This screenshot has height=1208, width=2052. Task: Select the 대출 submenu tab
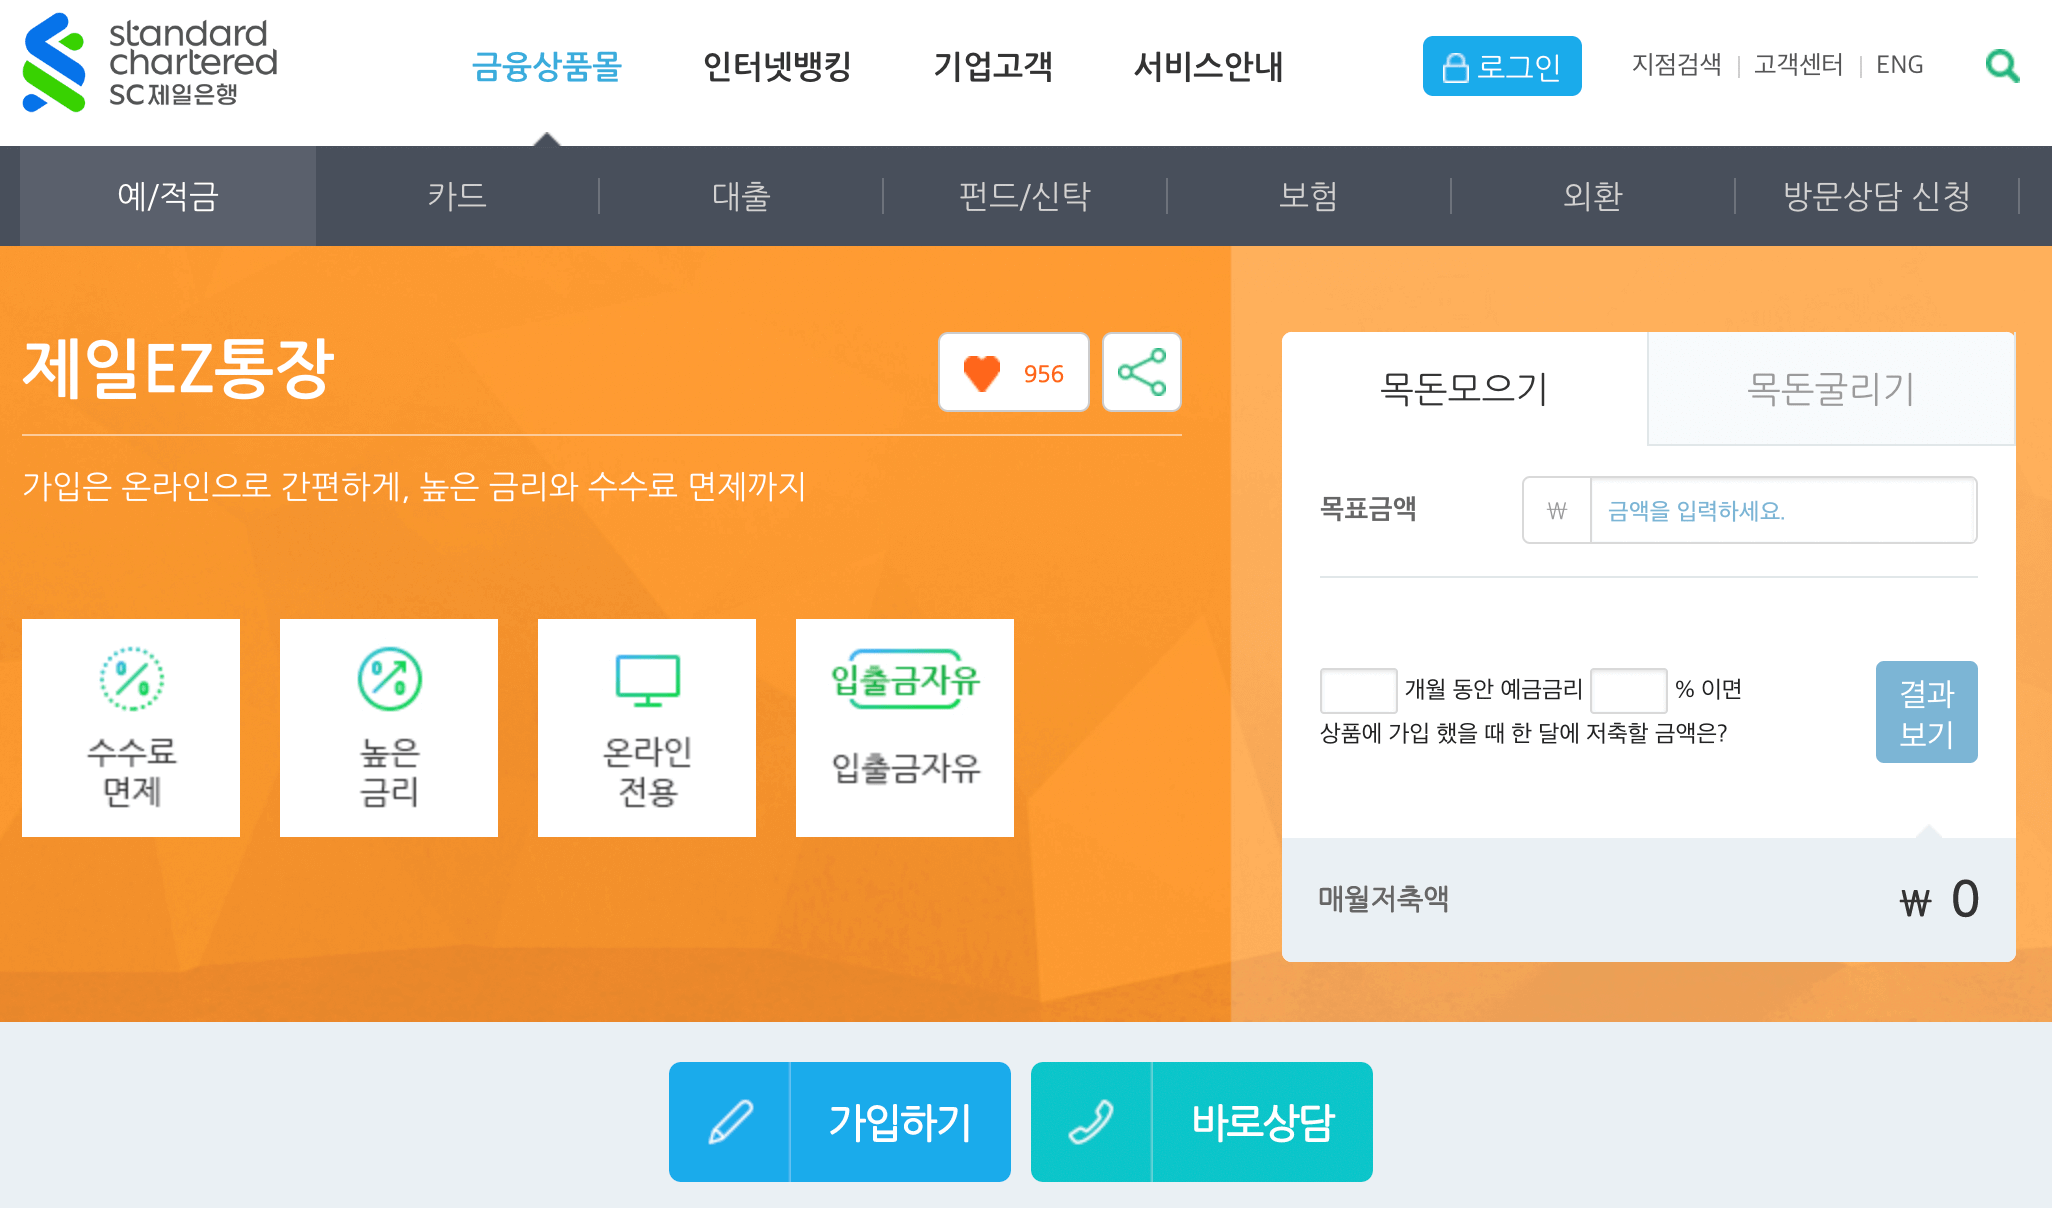coord(741,196)
